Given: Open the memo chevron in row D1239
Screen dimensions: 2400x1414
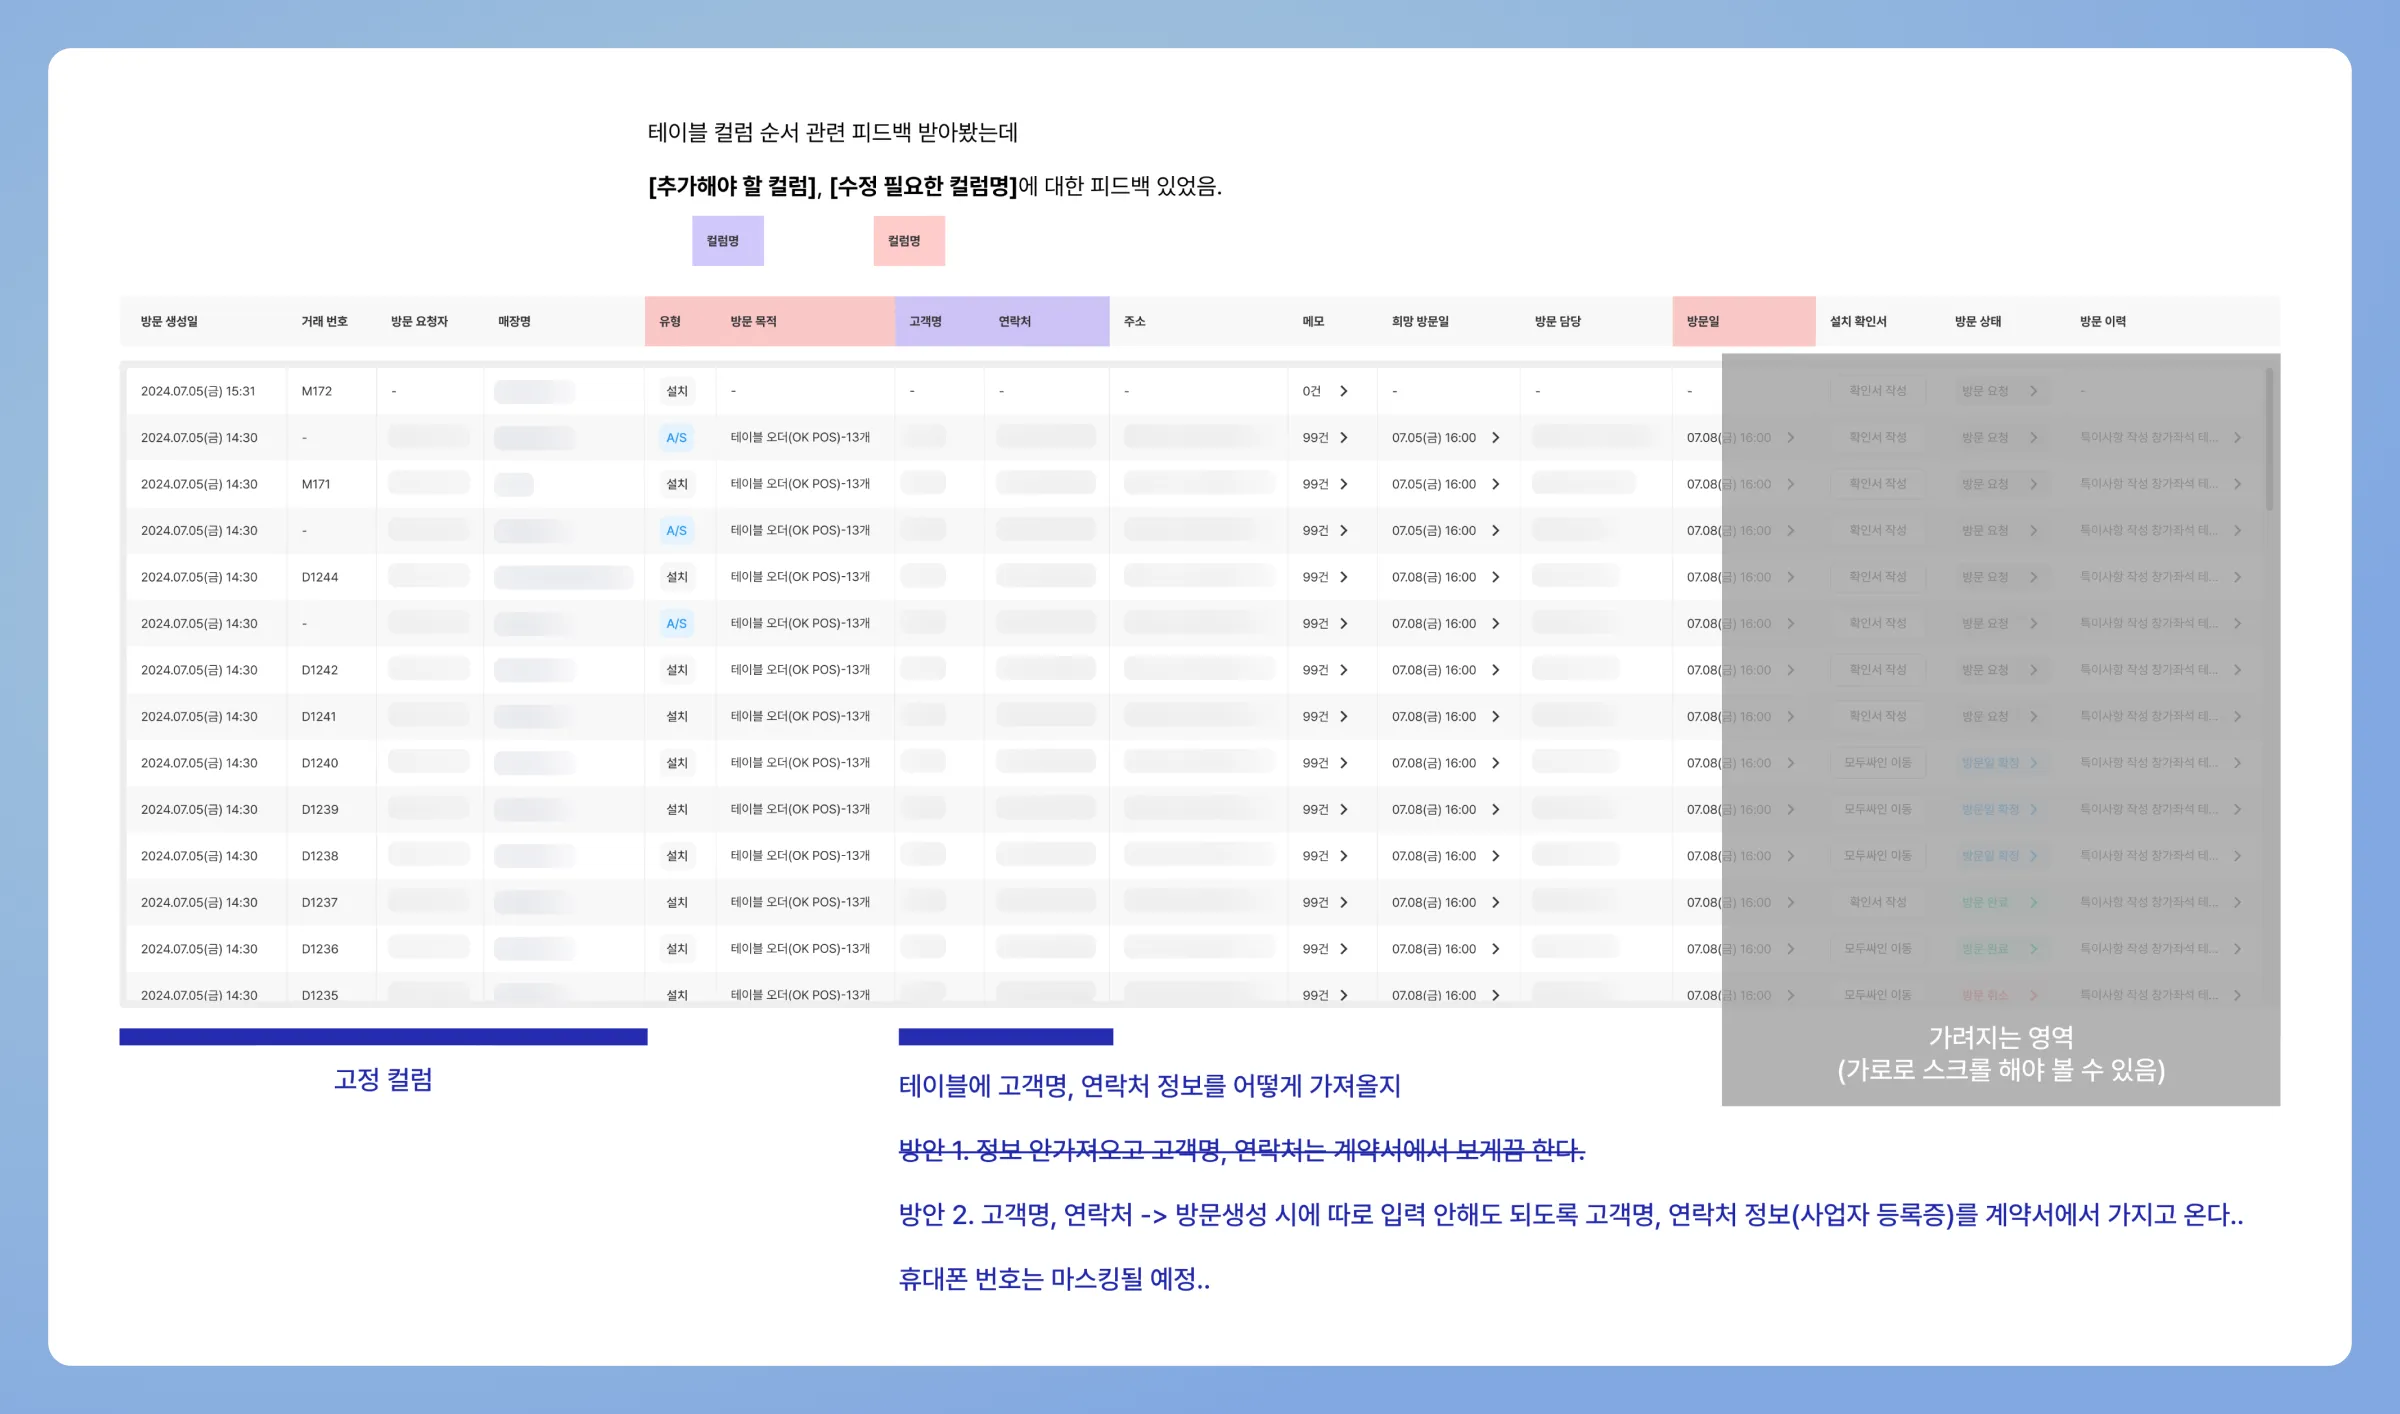Looking at the screenshot, I should tap(1343, 809).
